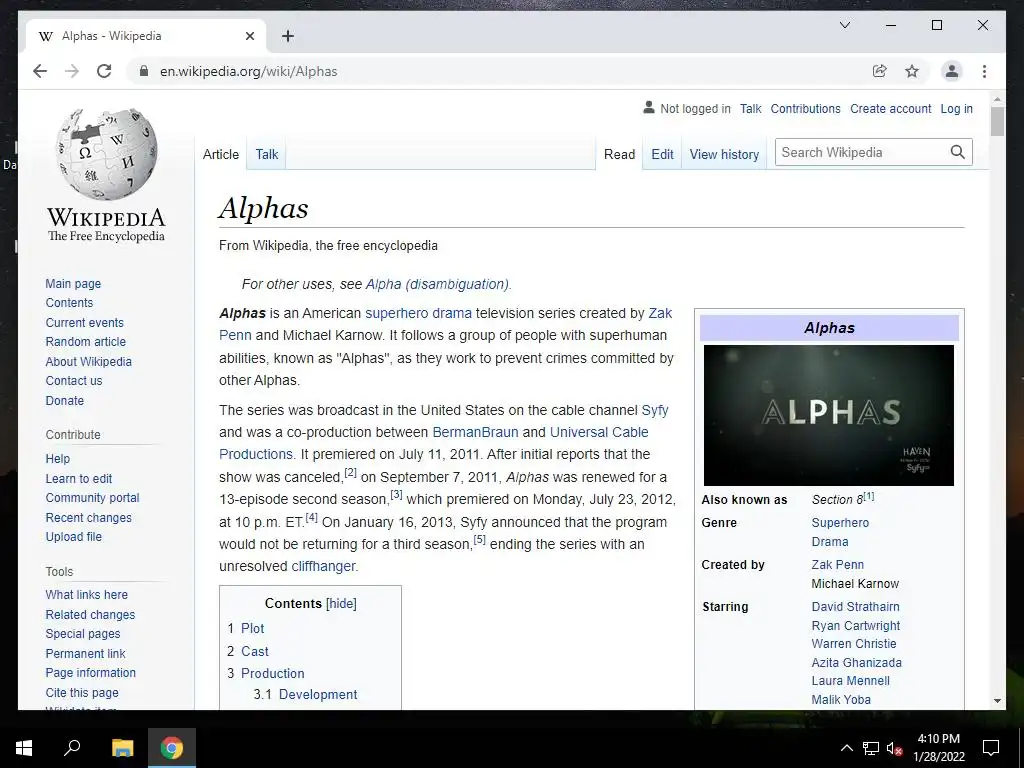Go to Main page in sidebar
The image size is (1024, 768).
(x=73, y=283)
